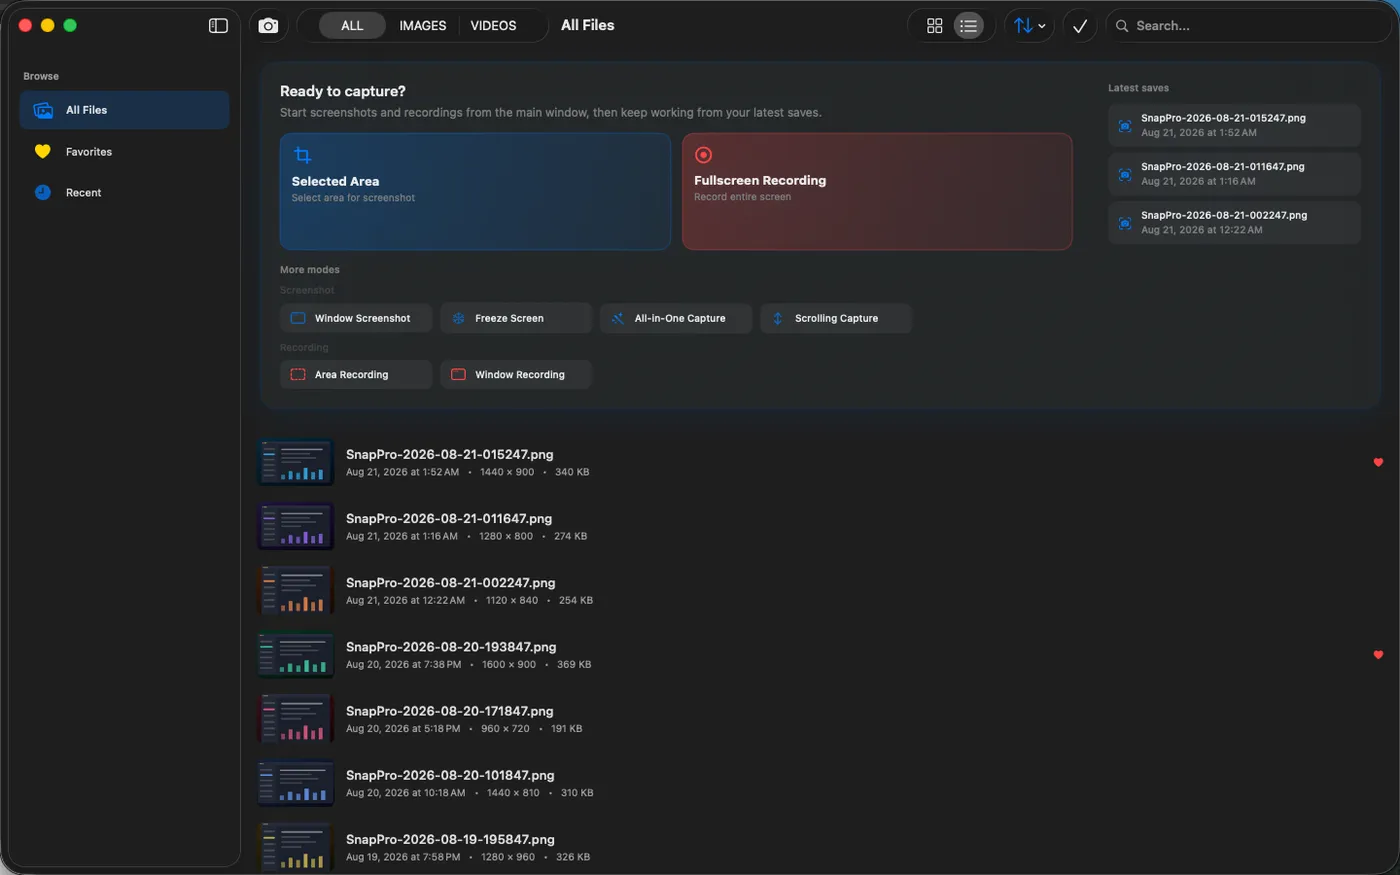Start Selected Area screenshot
The image size is (1400, 875).
point(475,191)
